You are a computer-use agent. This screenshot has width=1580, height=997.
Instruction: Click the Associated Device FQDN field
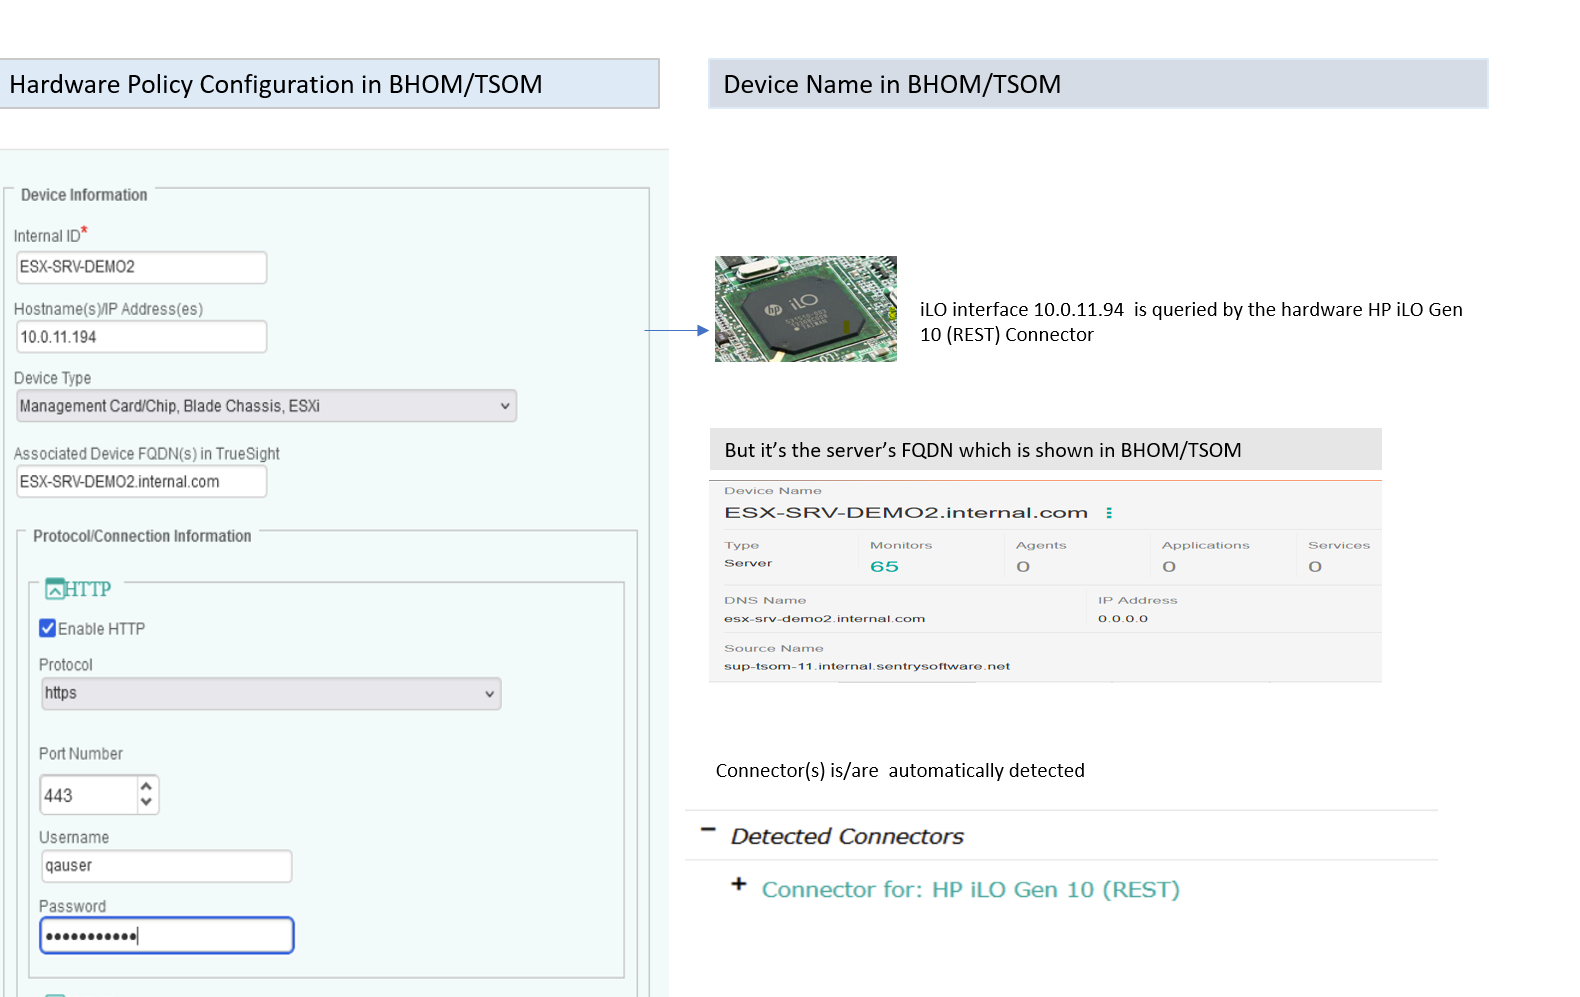click(141, 482)
